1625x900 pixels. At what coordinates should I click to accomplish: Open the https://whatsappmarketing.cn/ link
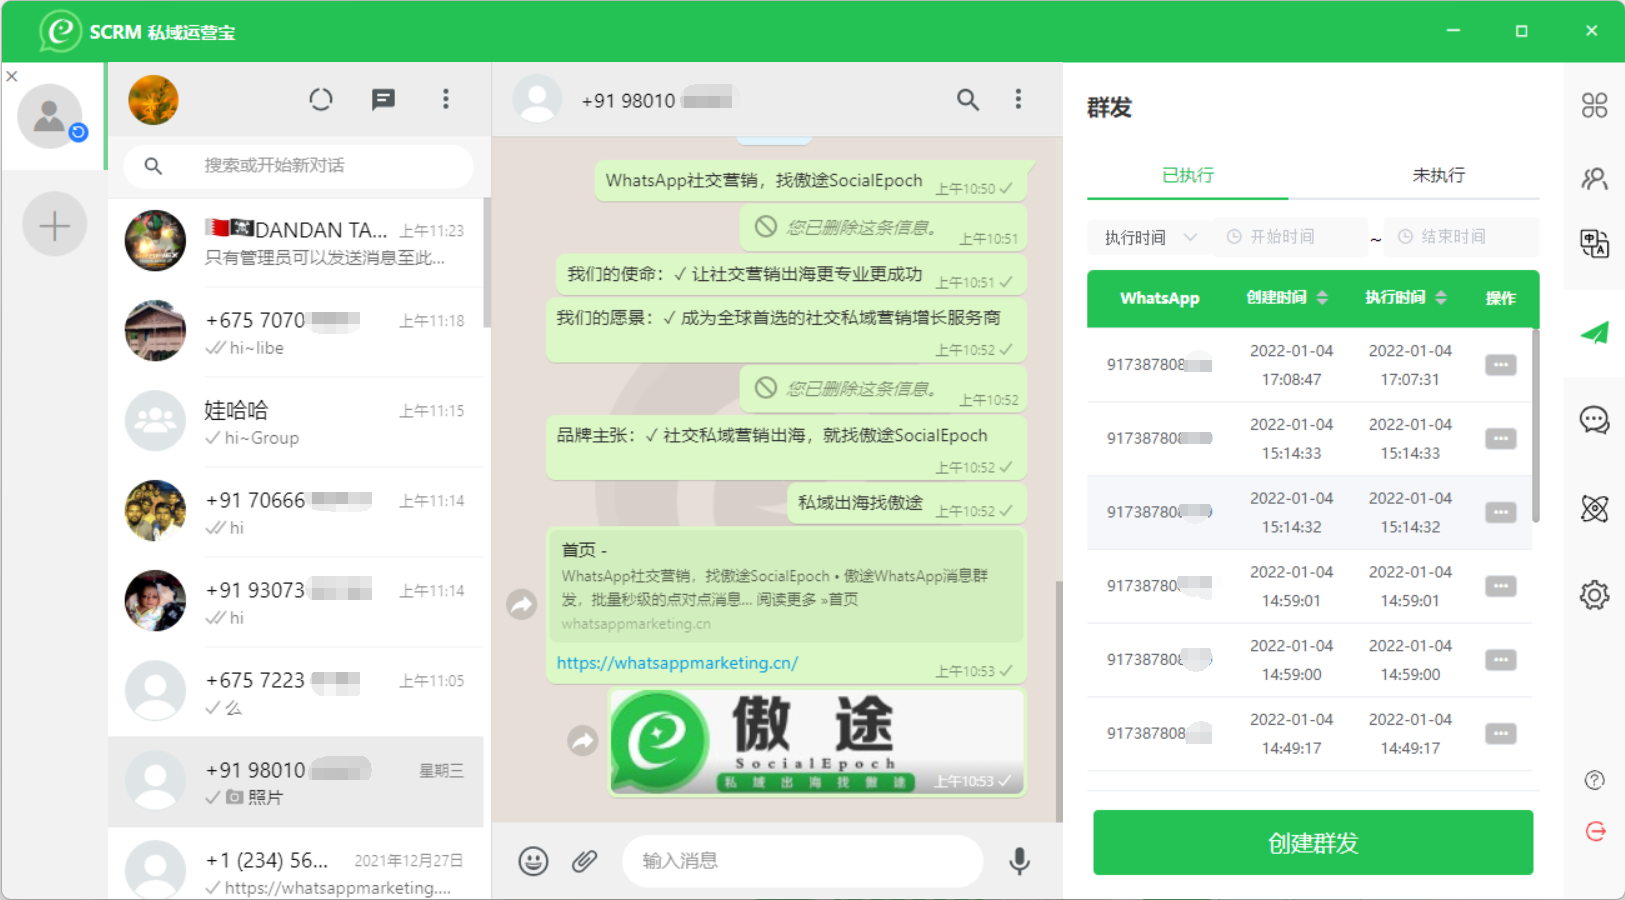pos(677,663)
